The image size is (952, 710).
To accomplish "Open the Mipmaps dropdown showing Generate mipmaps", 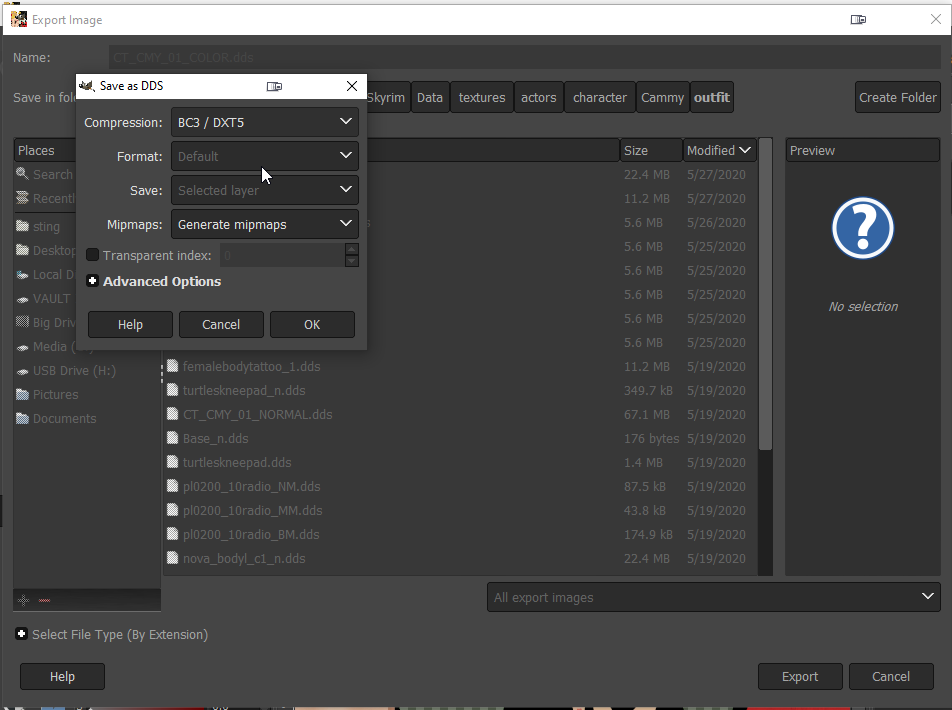I will point(265,224).
